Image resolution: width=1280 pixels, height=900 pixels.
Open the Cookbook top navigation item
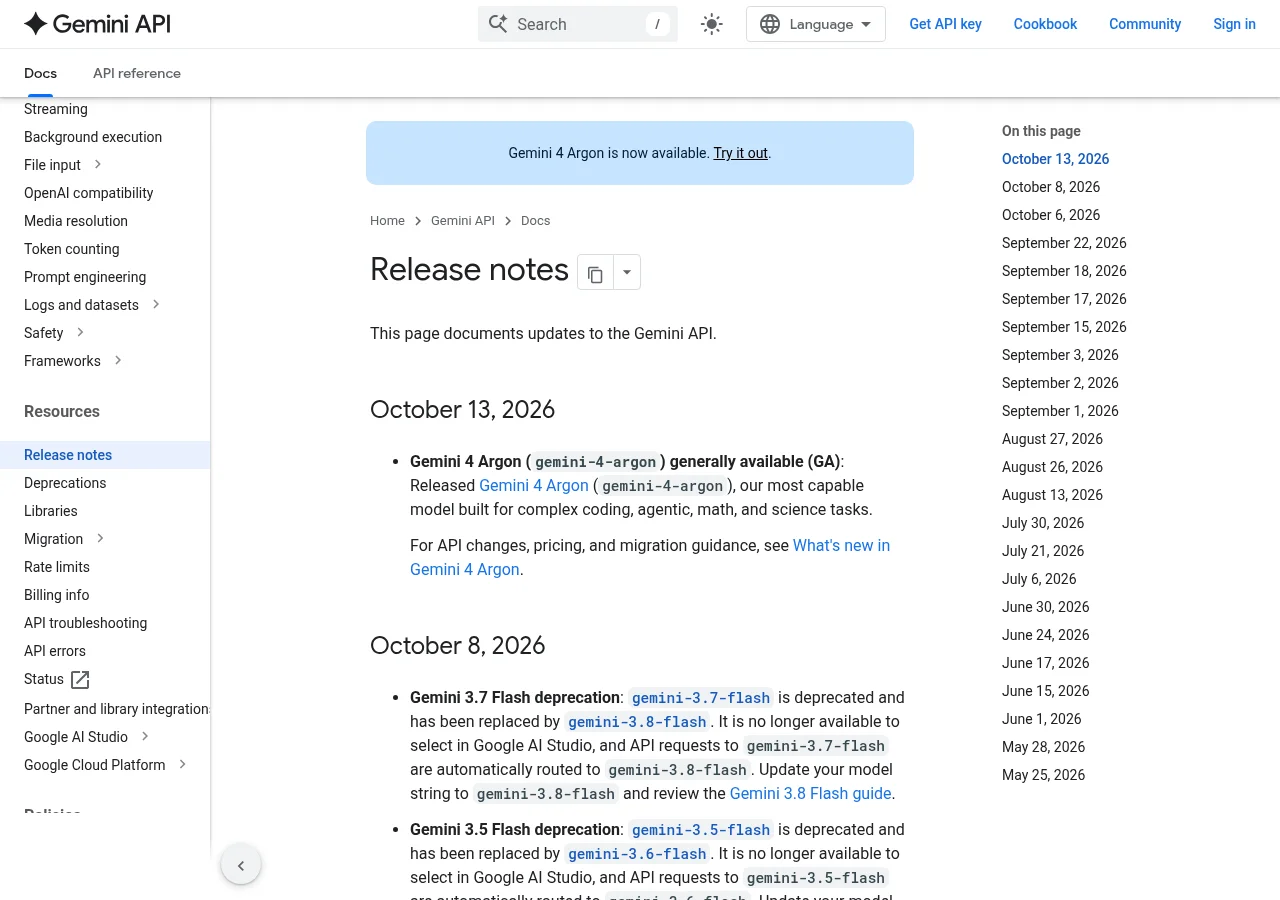(1045, 24)
